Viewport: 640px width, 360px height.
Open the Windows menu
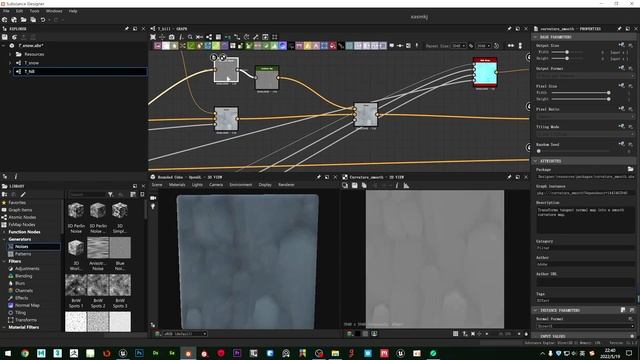pyautogui.click(x=54, y=11)
